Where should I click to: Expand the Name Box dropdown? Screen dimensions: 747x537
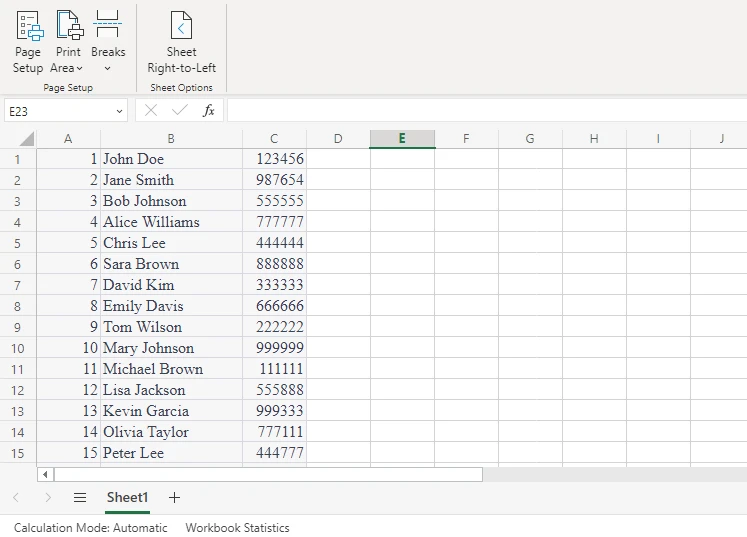(119, 111)
